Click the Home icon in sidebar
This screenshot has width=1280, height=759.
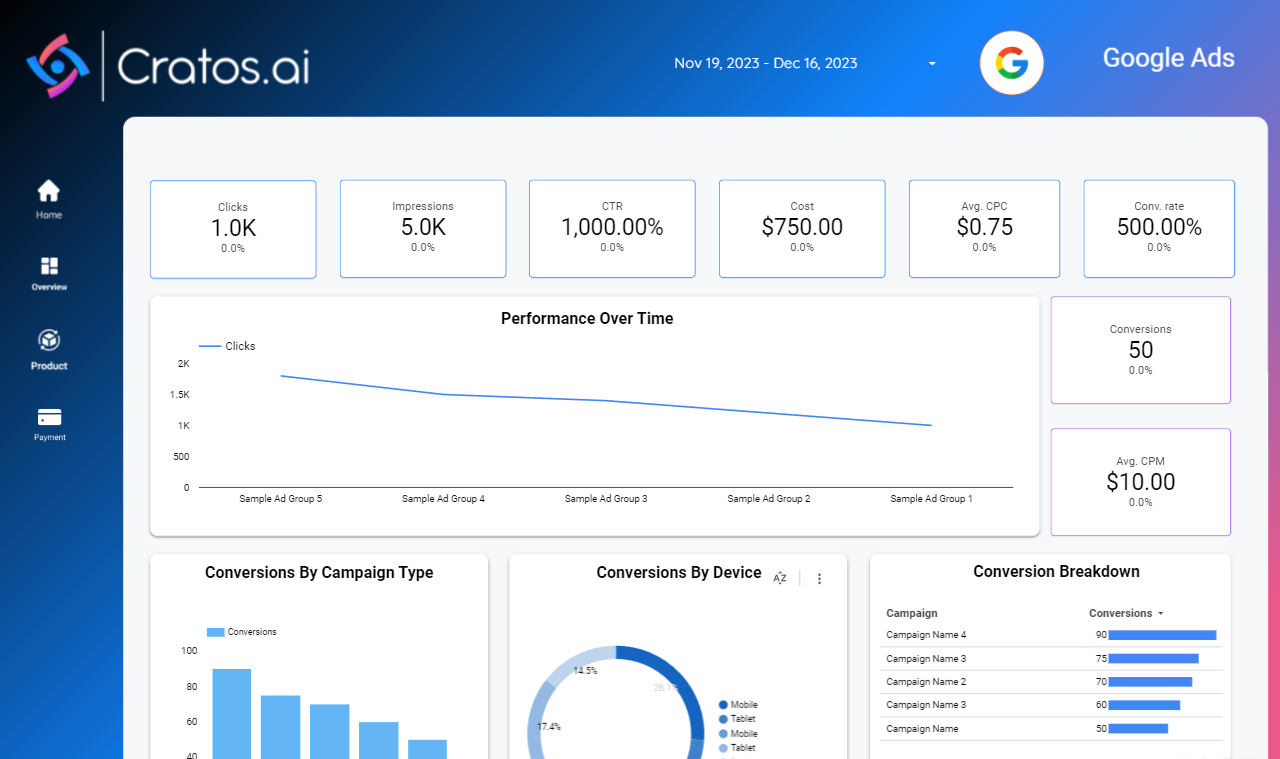49,191
